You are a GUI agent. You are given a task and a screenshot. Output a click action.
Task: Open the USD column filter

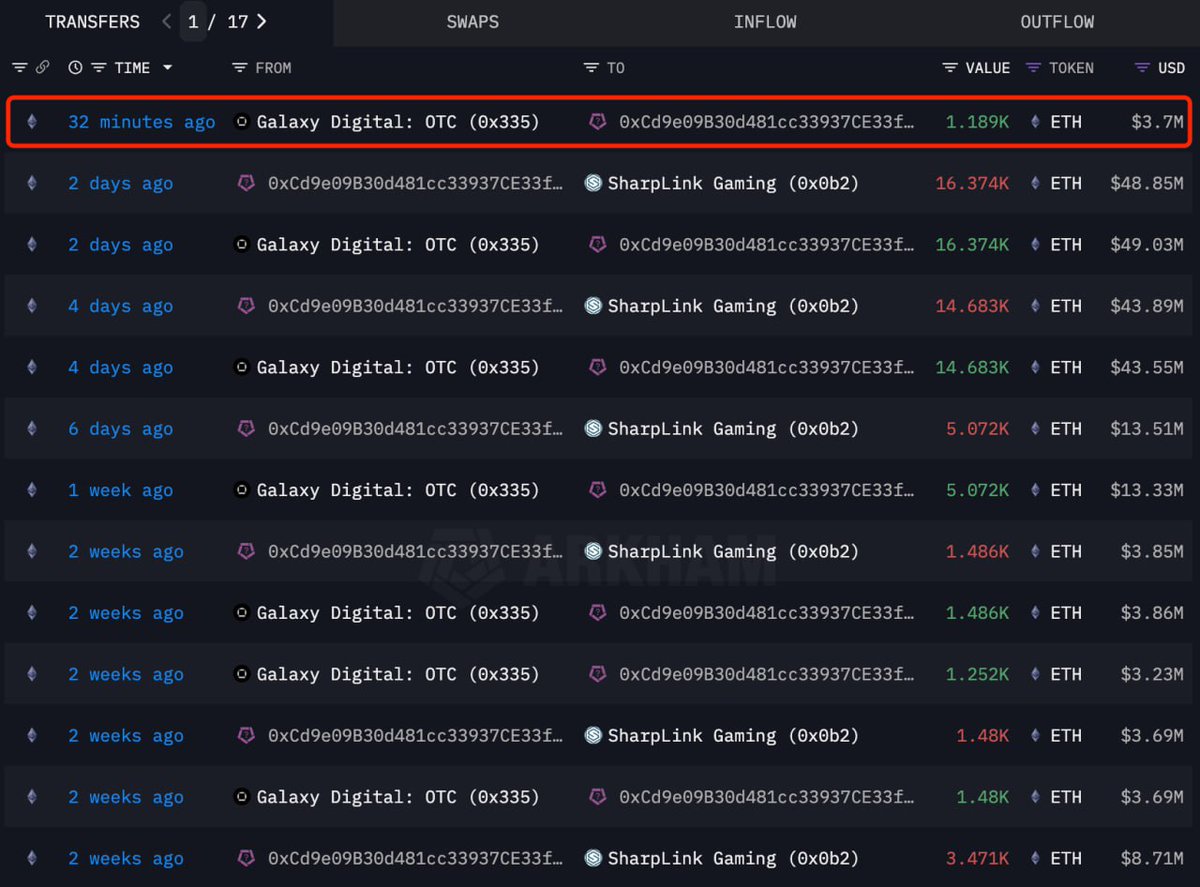tap(1142, 68)
